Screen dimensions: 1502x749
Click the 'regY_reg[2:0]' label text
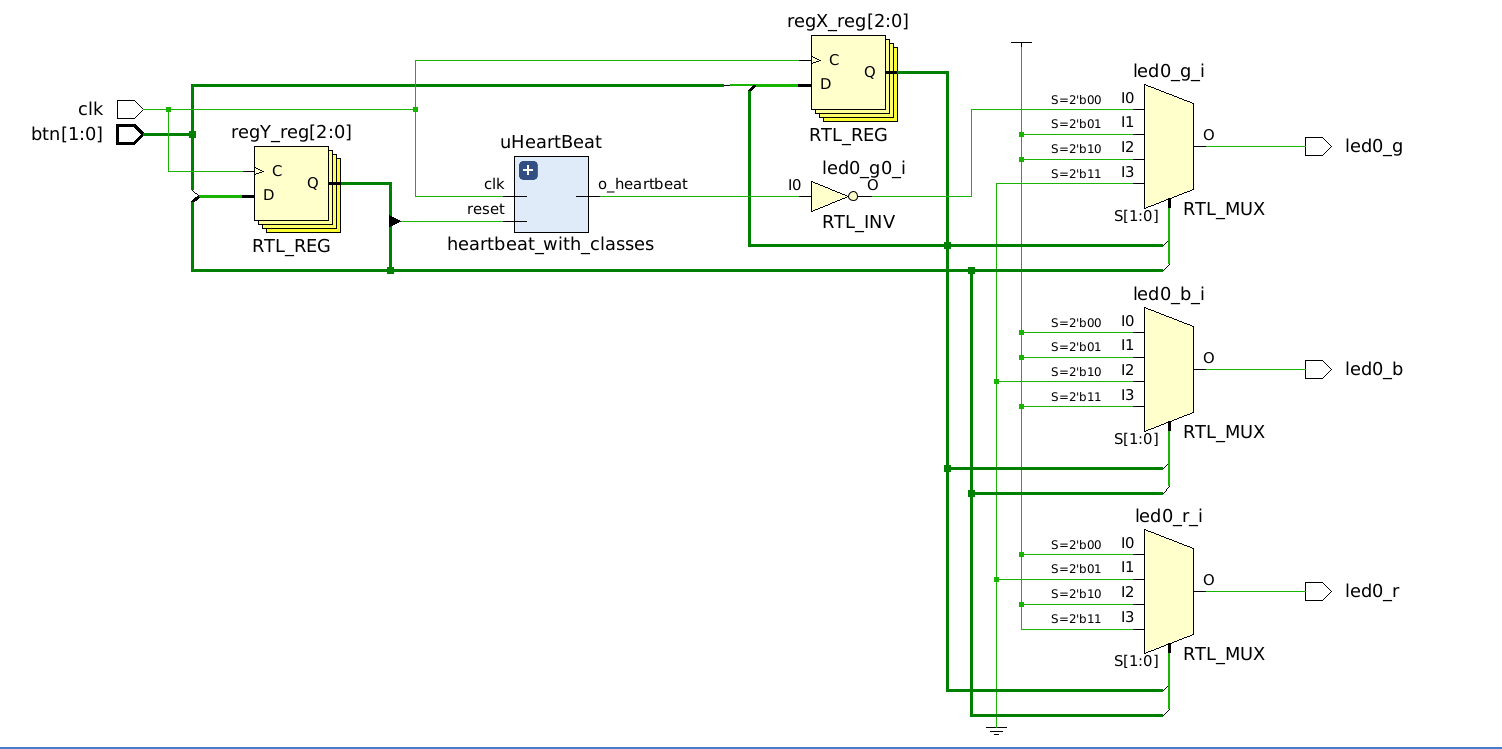[x=291, y=132]
